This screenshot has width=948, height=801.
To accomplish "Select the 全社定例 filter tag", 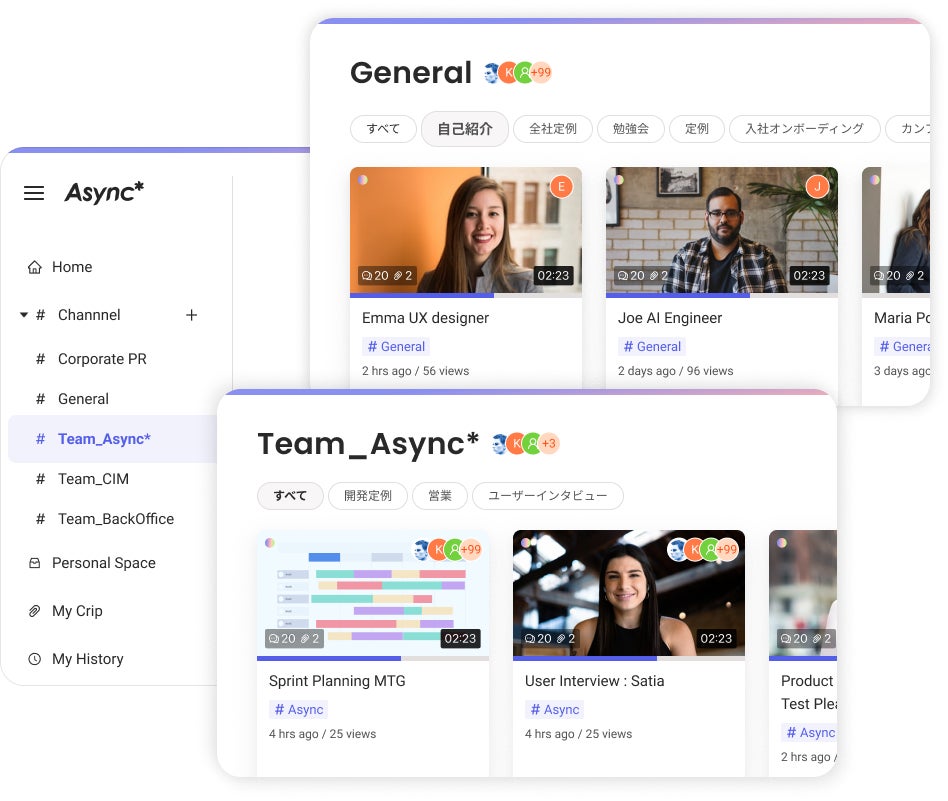I will click(553, 129).
